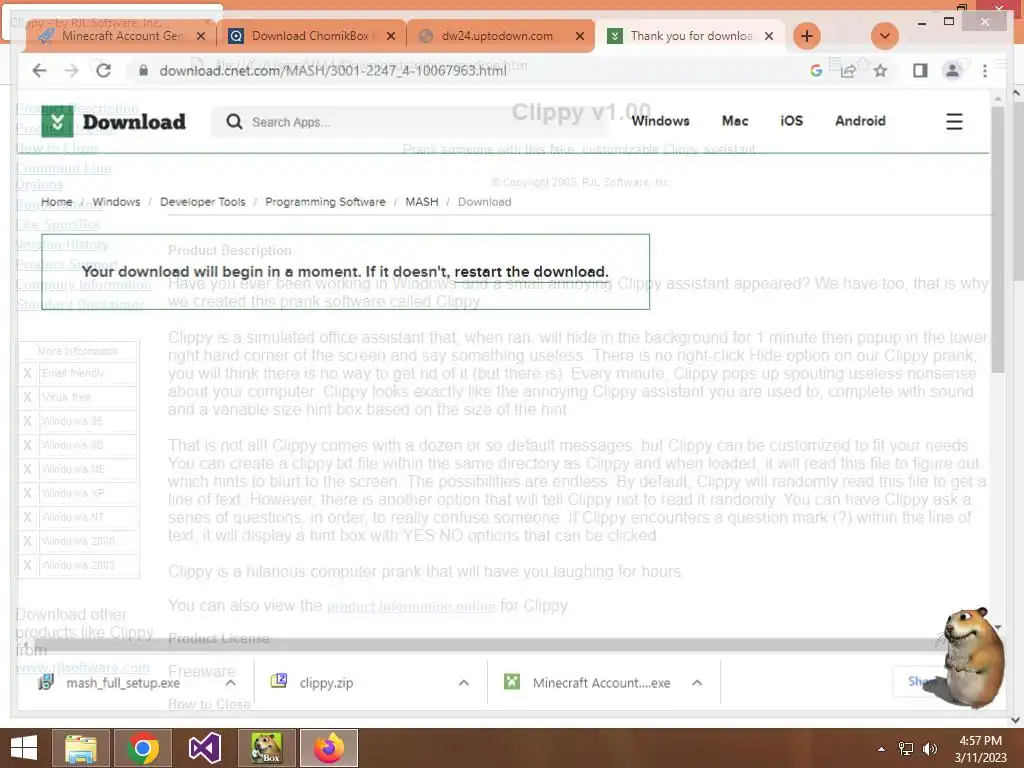Open the hamburger navigation menu
The height and width of the screenshot is (768, 1024).
point(954,121)
